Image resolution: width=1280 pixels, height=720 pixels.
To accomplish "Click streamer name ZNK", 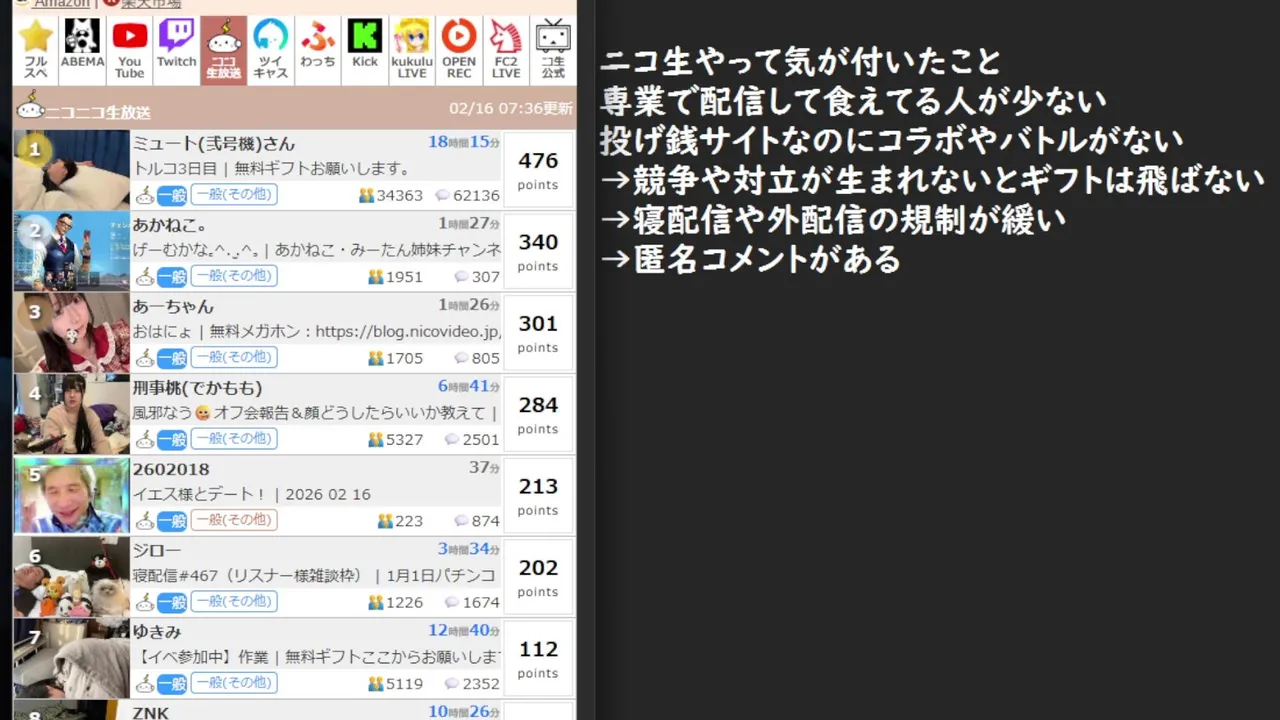I will pyautogui.click(x=152, y=712).
